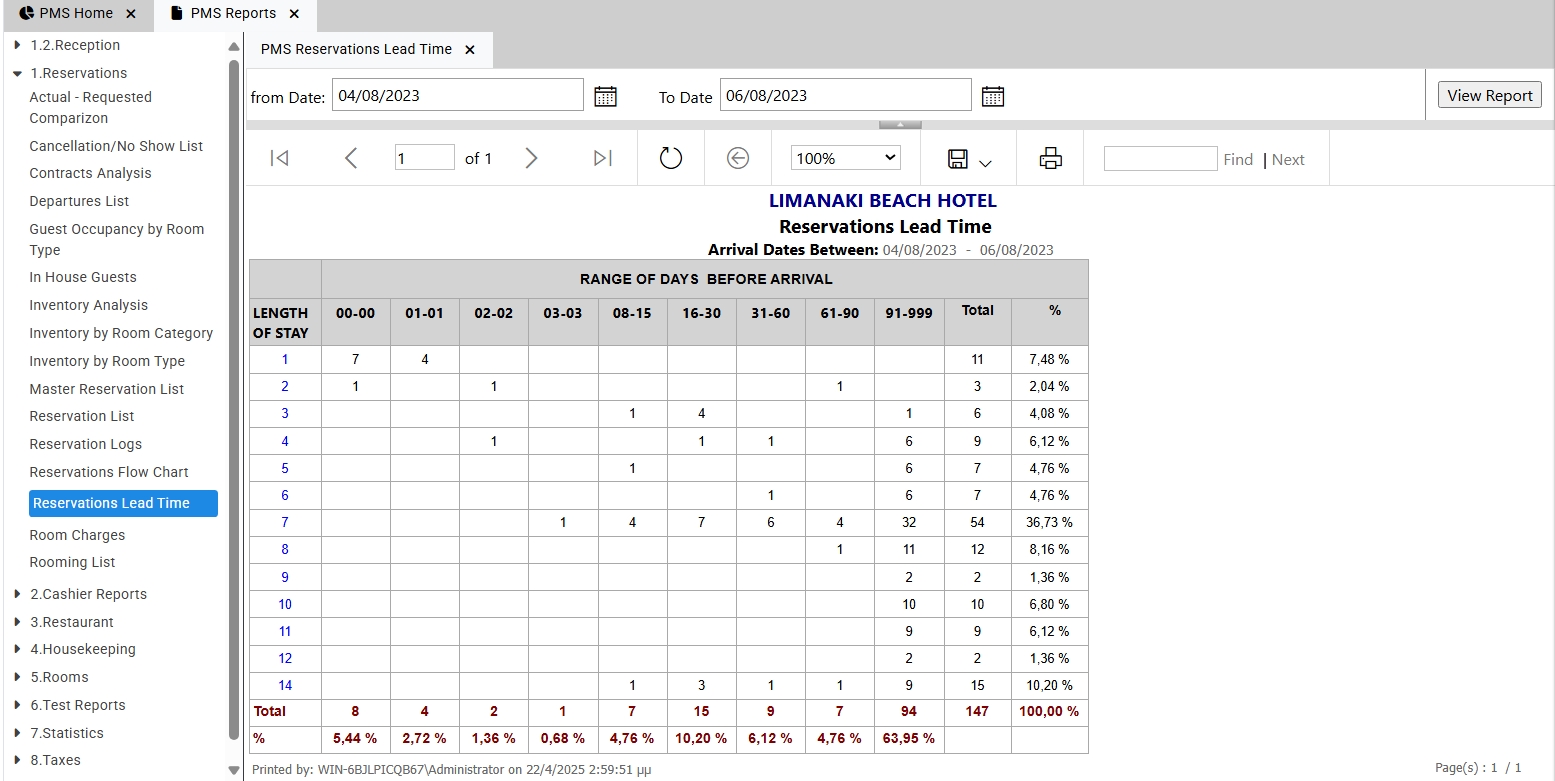Close the PMS Home tab
The width and height of the screenshot is (1555, 781).
(131, 14)
